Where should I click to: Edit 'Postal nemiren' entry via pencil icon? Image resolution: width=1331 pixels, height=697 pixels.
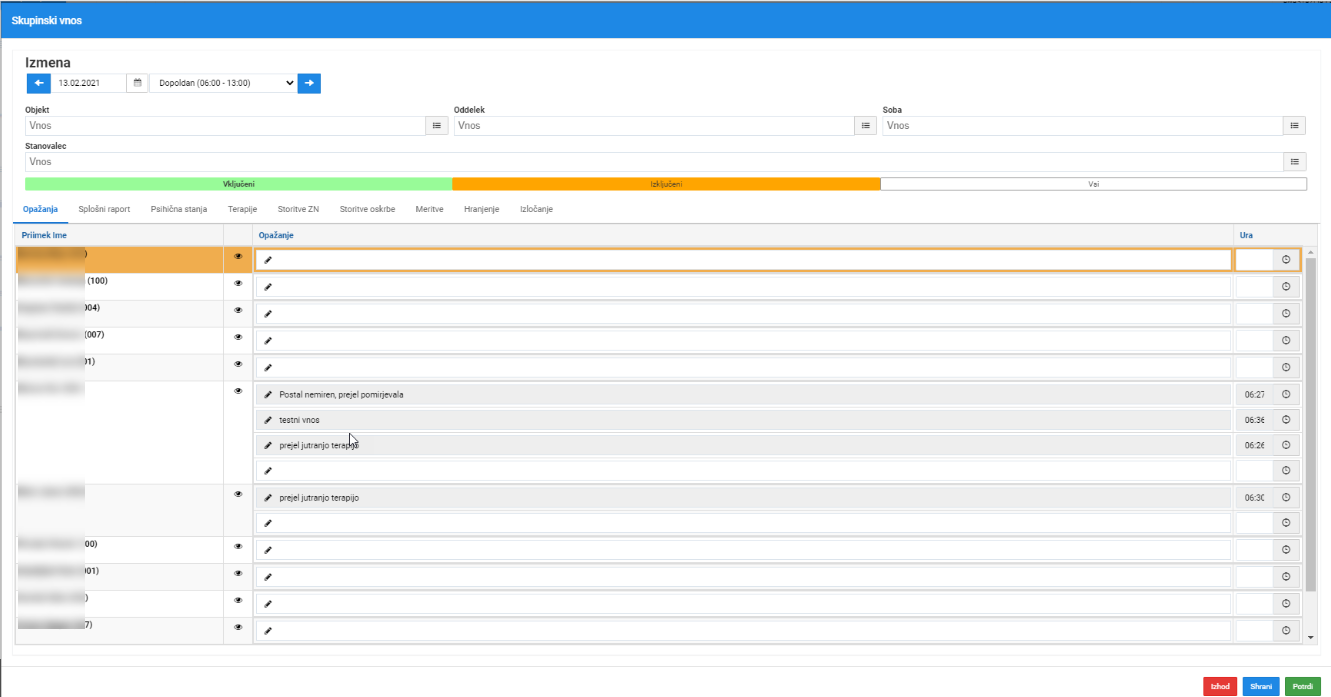tap(268, 395)
